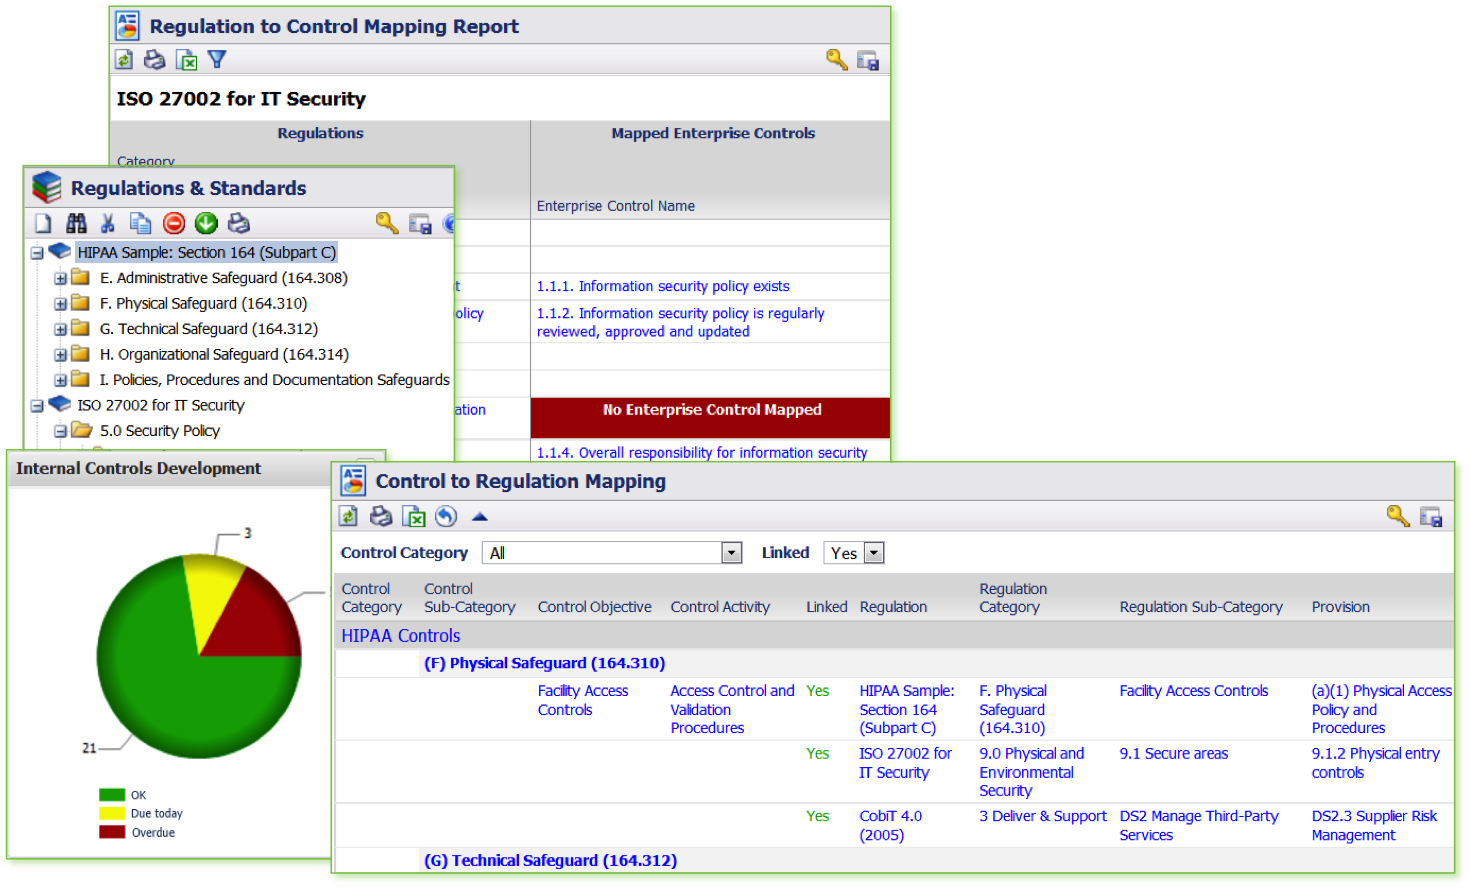Open the Linked dropdown showing Yes
The width and height of the screenshot is (1470, 888).
tap(874, 553)
